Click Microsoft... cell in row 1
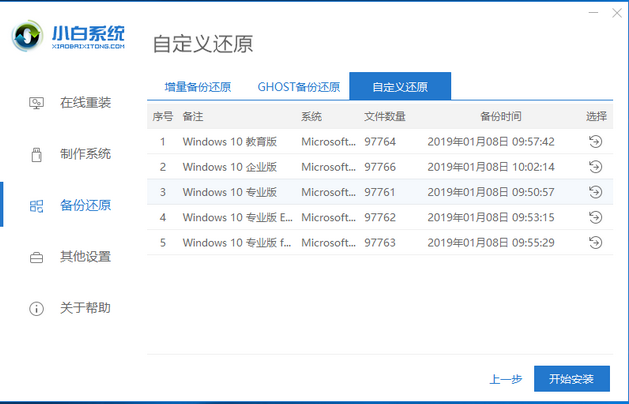Image resolution: width=629 pixels, height=404 pixels. click(328, 142)
